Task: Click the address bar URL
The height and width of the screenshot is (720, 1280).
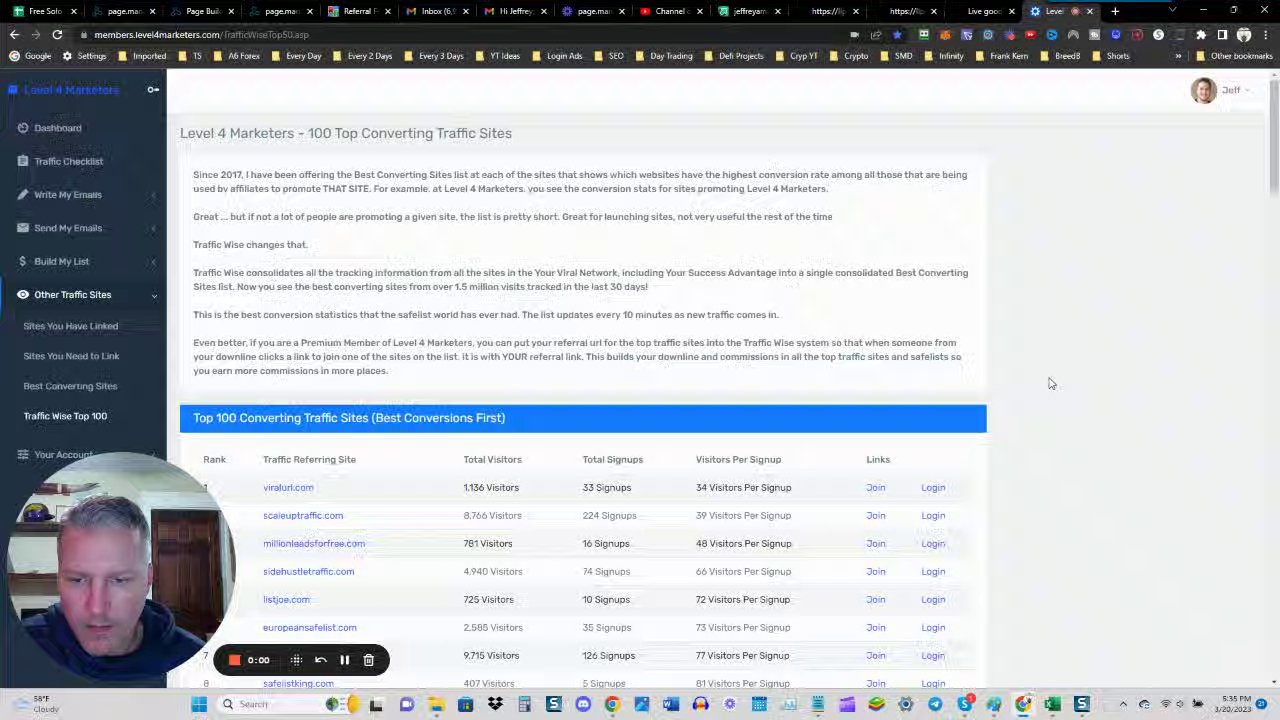Action: pos(201,35)
